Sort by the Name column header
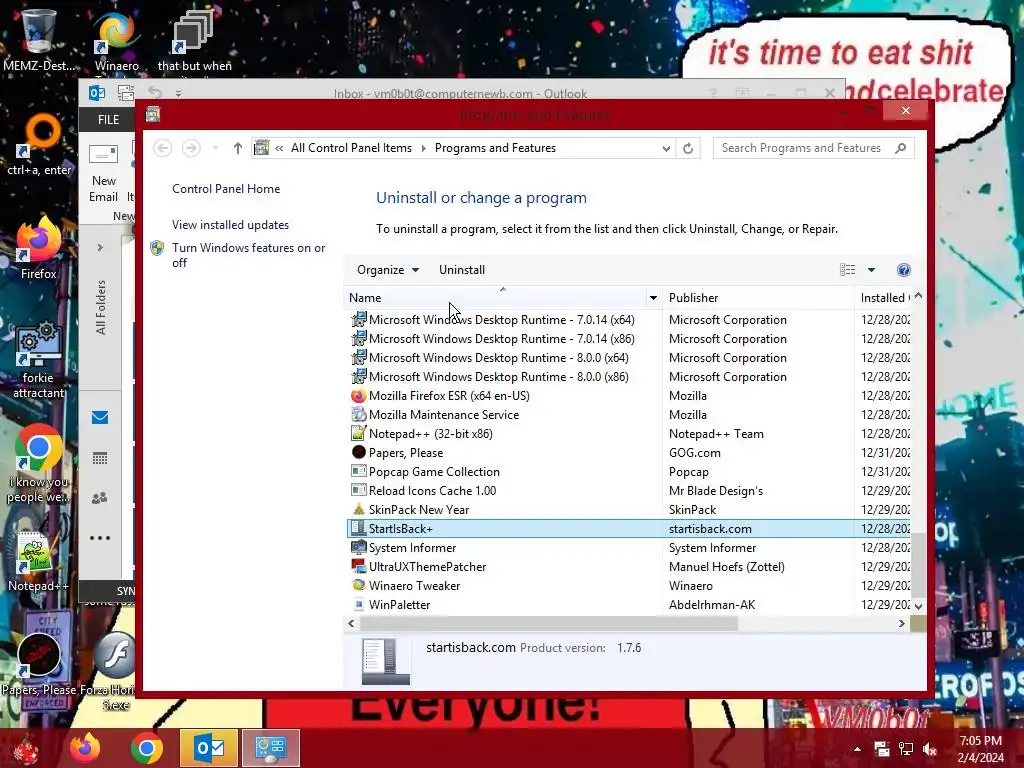This screenshot has width=1024, height=768. tap(496, 298)
